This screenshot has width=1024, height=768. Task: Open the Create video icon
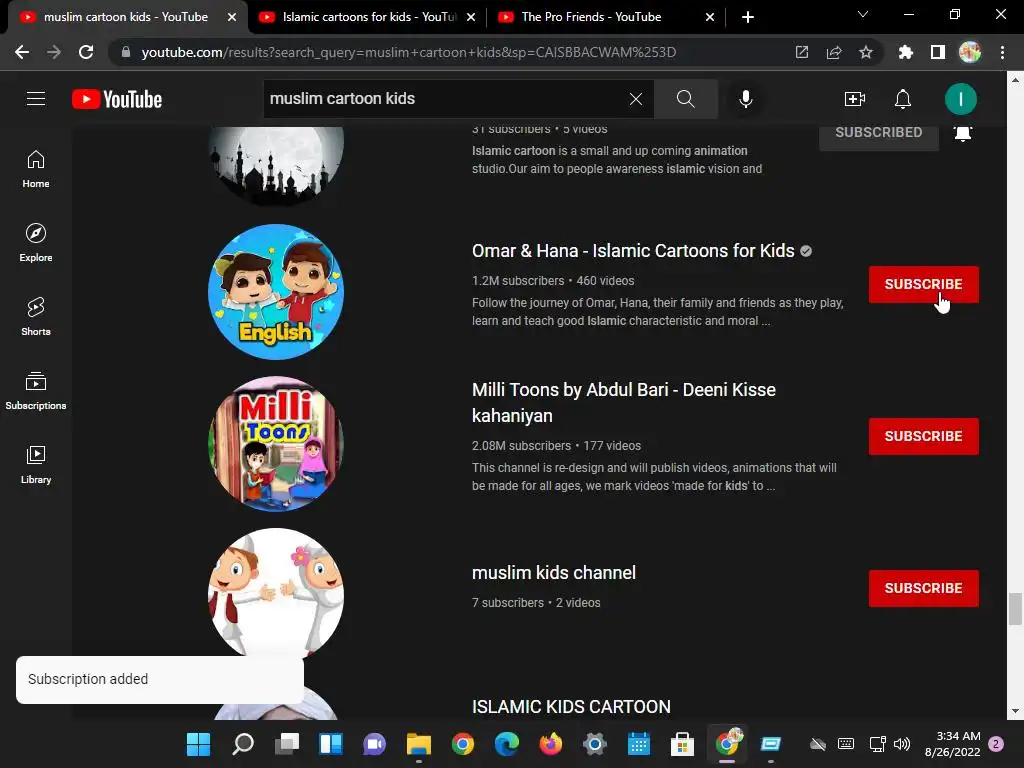[x=854, y=99]
